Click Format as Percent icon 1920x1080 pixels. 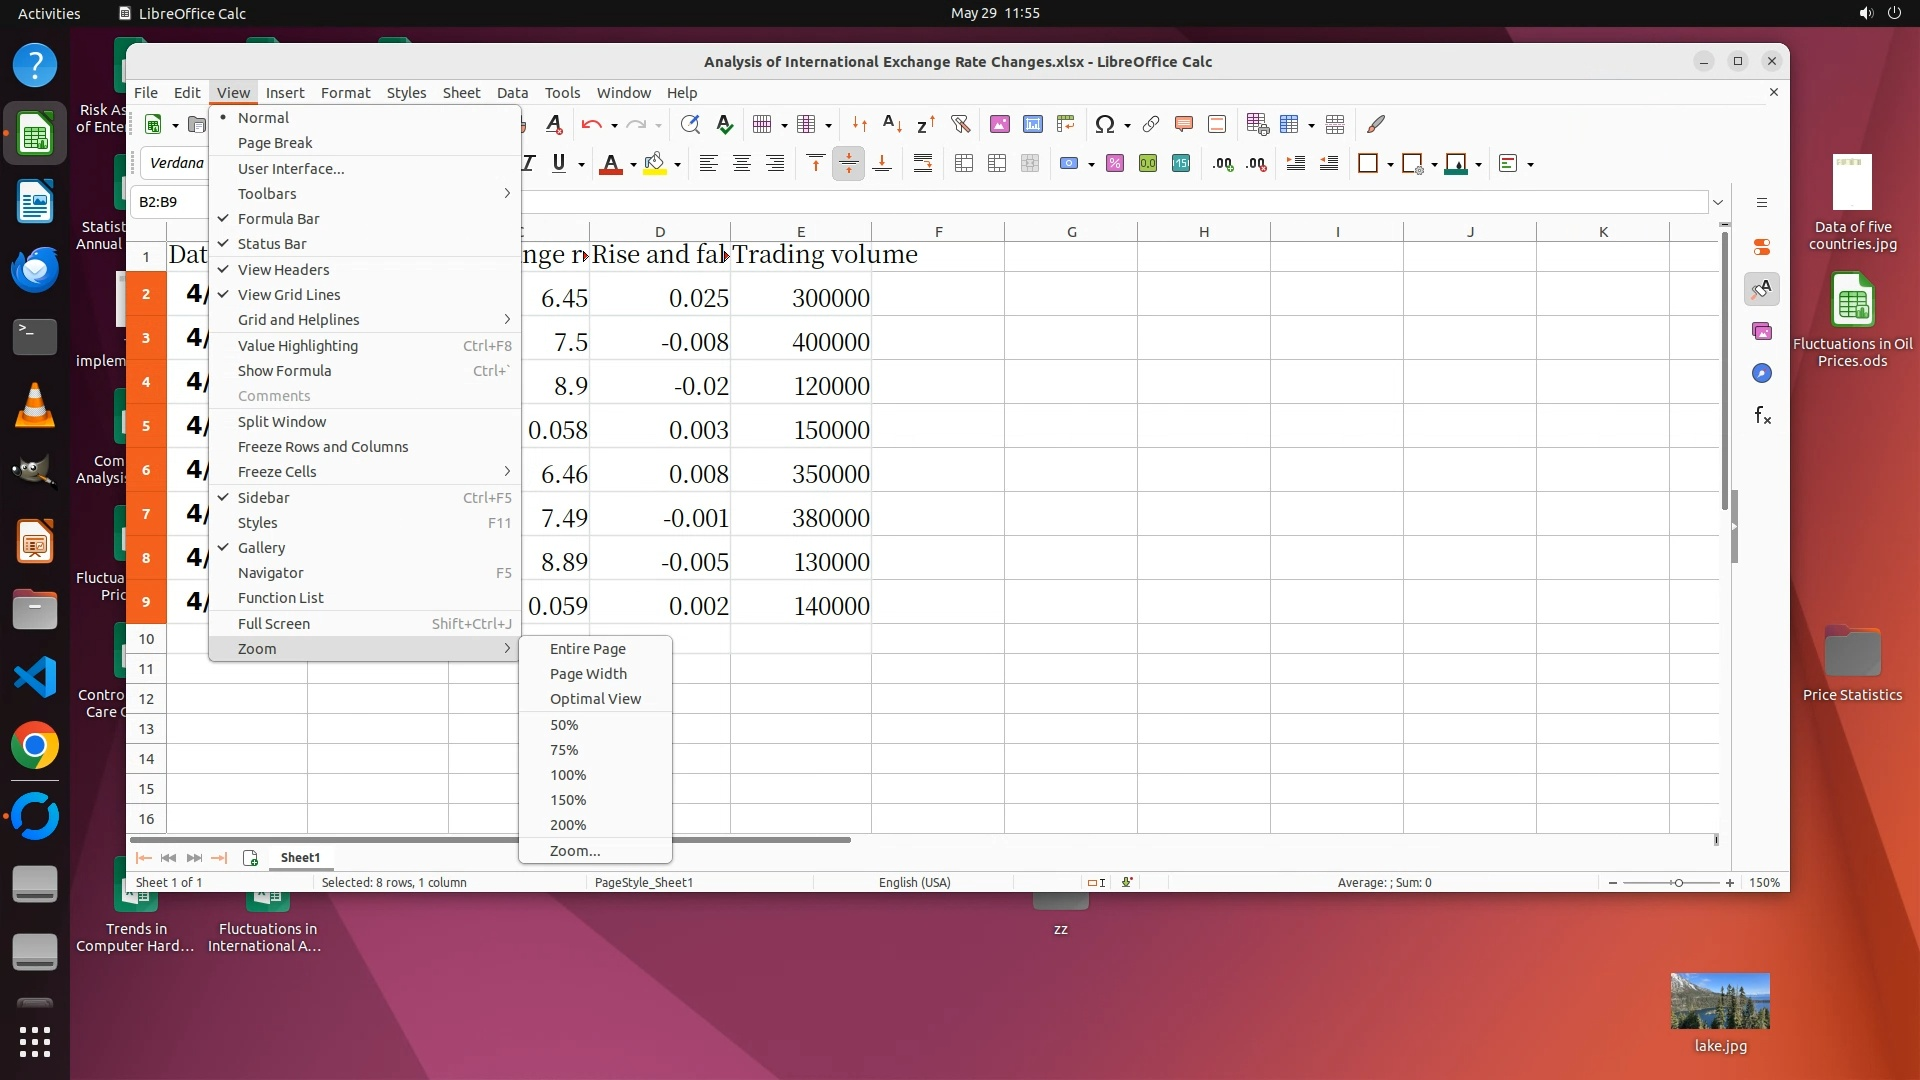click(1115, 164)
